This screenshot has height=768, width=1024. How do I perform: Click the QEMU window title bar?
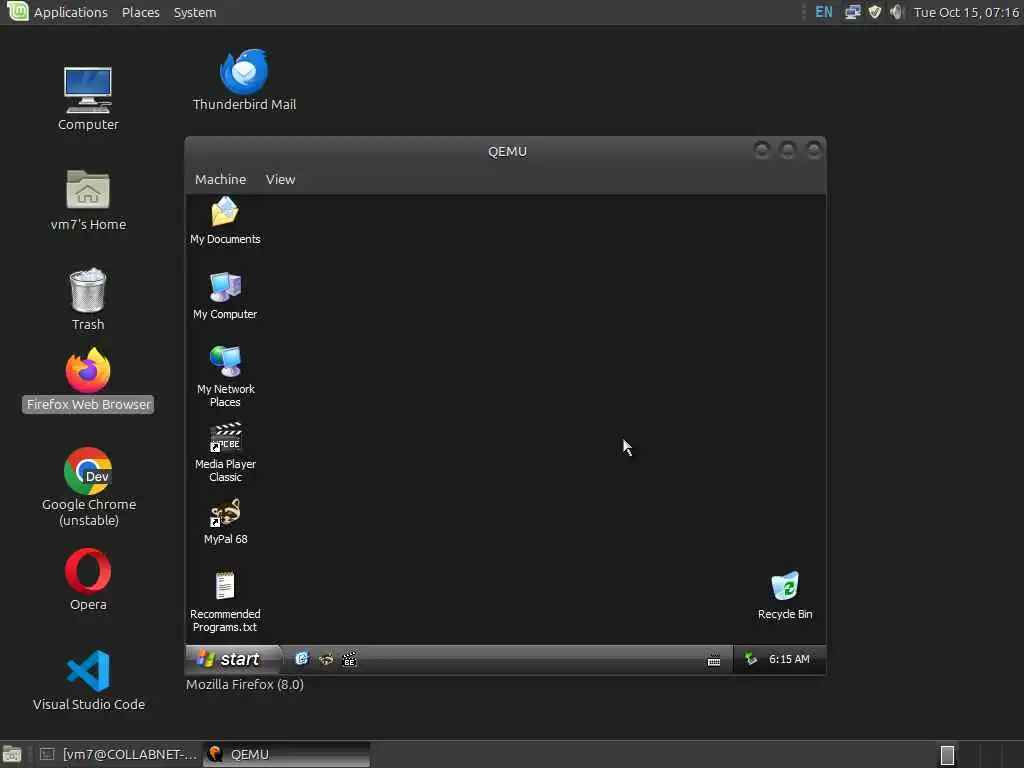507,151
